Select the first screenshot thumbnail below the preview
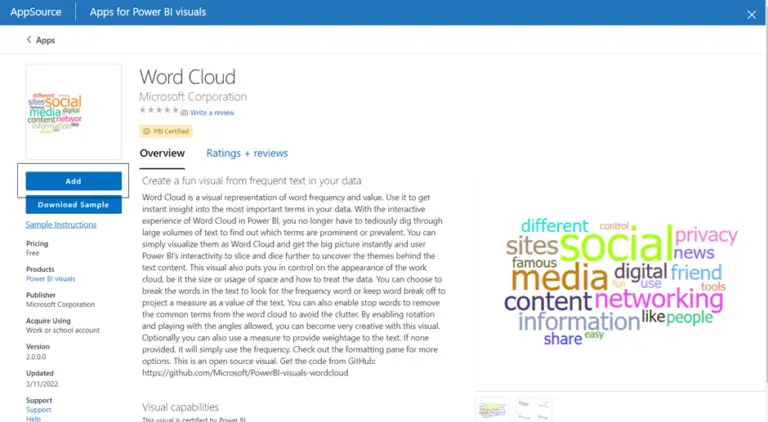768x422 pixels. click(x=492, y=409)
